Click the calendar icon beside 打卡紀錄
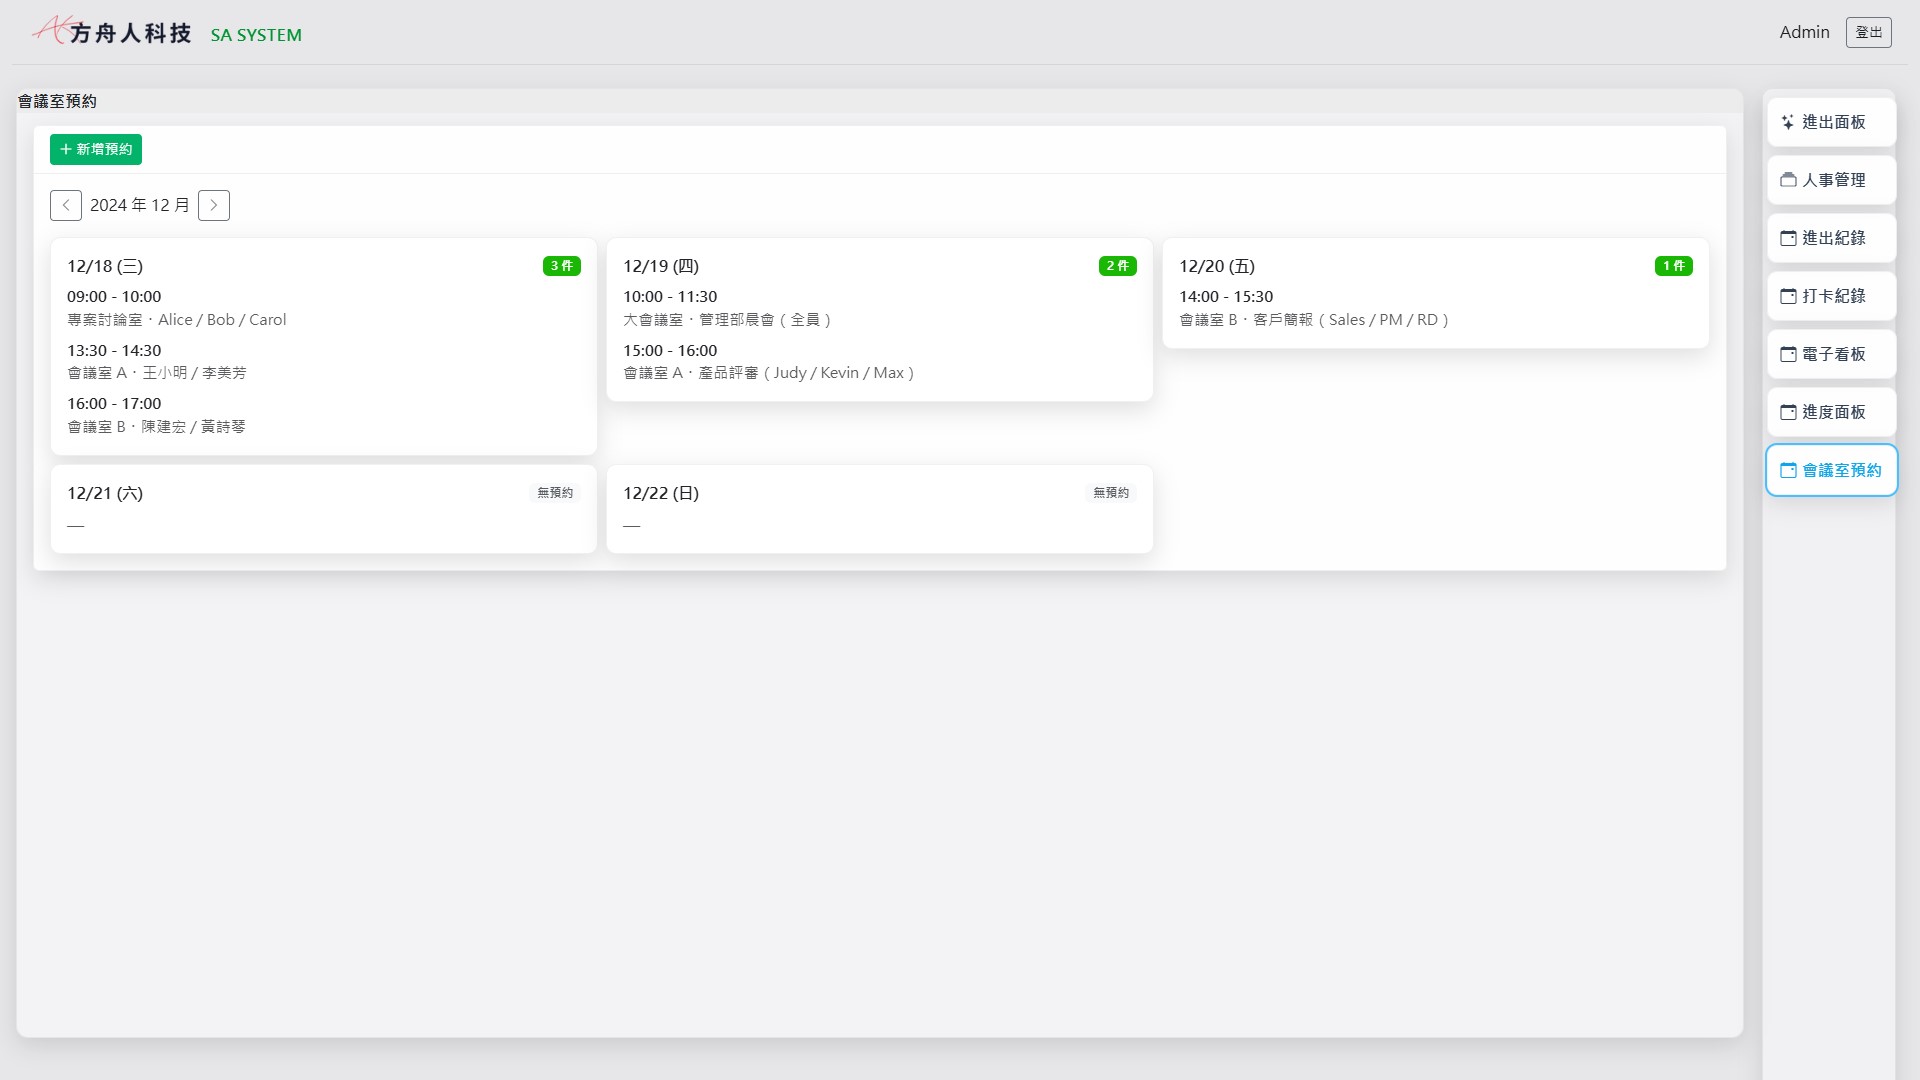The image size is (1920, 1080). (x=1788, y=296)
